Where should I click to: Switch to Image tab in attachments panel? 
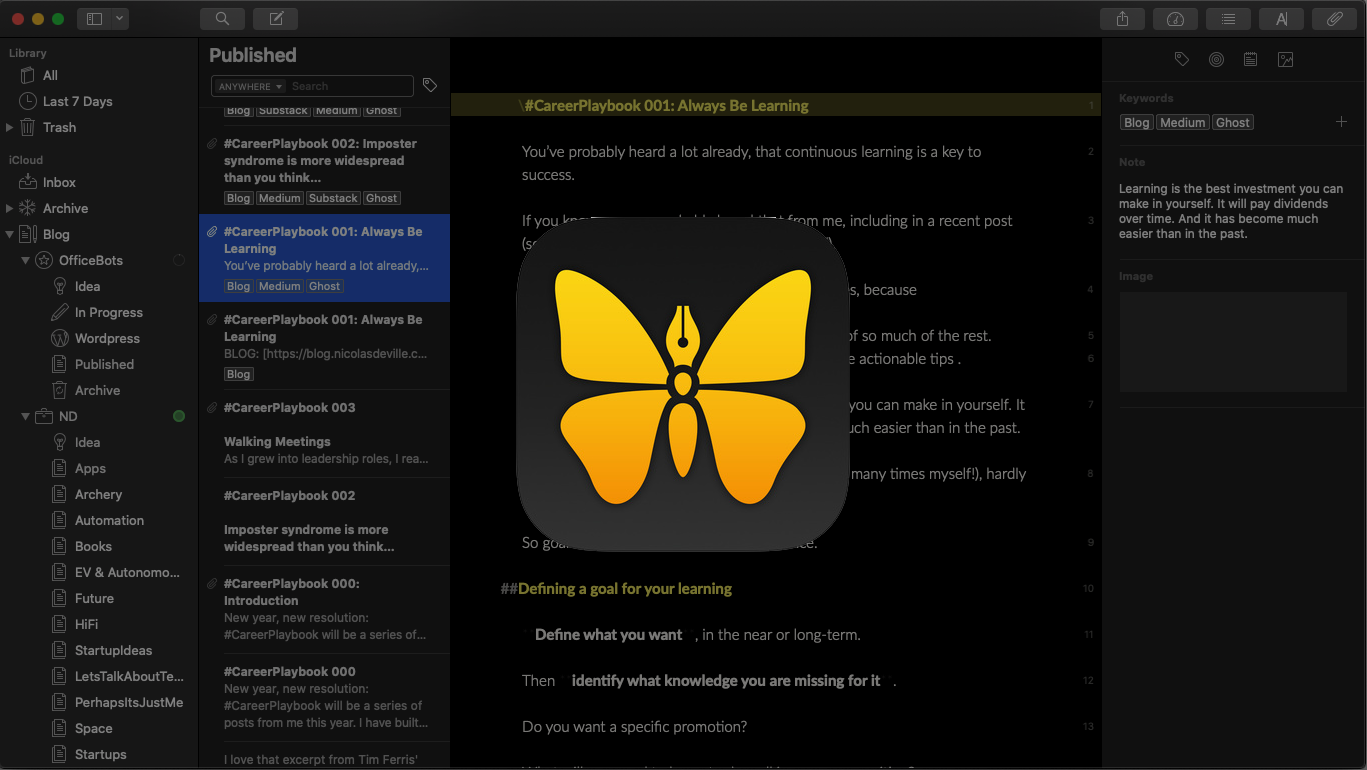pyautogui.click(x=1286, y=60)
